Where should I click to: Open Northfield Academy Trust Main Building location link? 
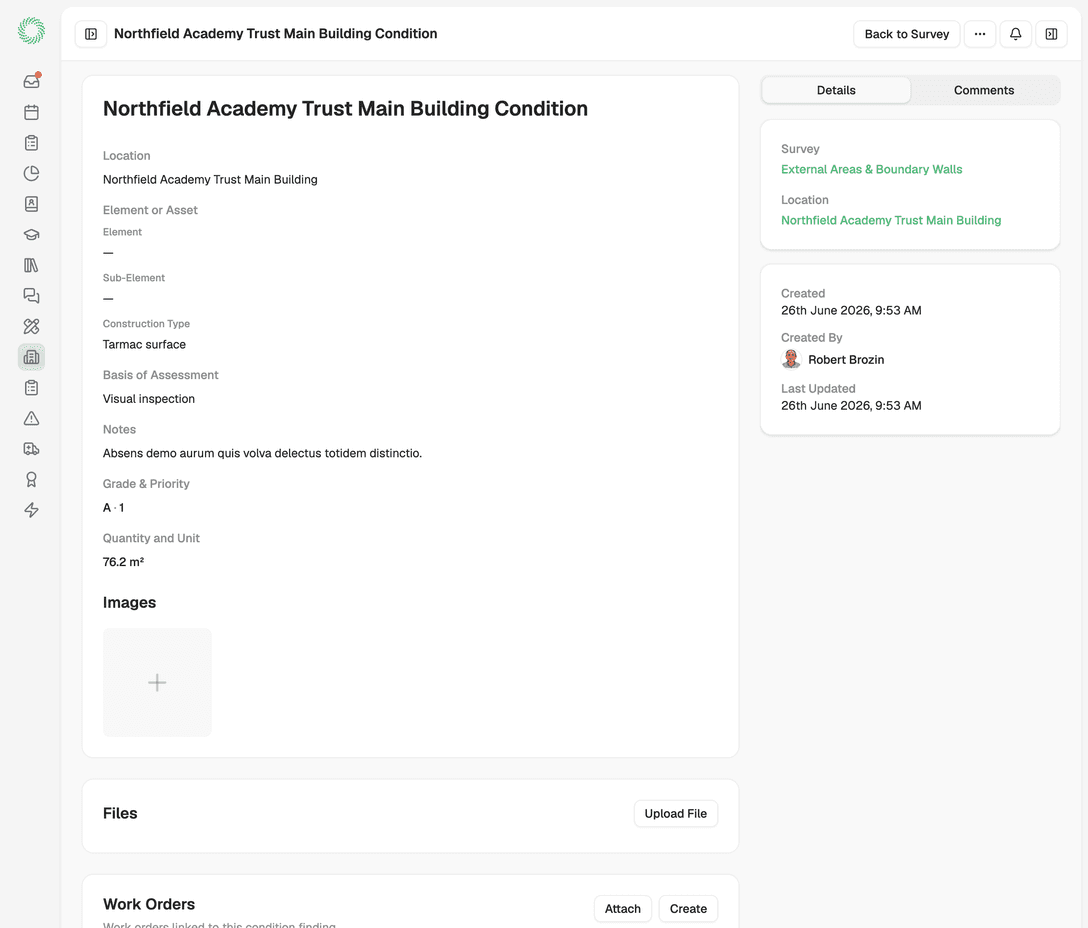tap(891, 220)
